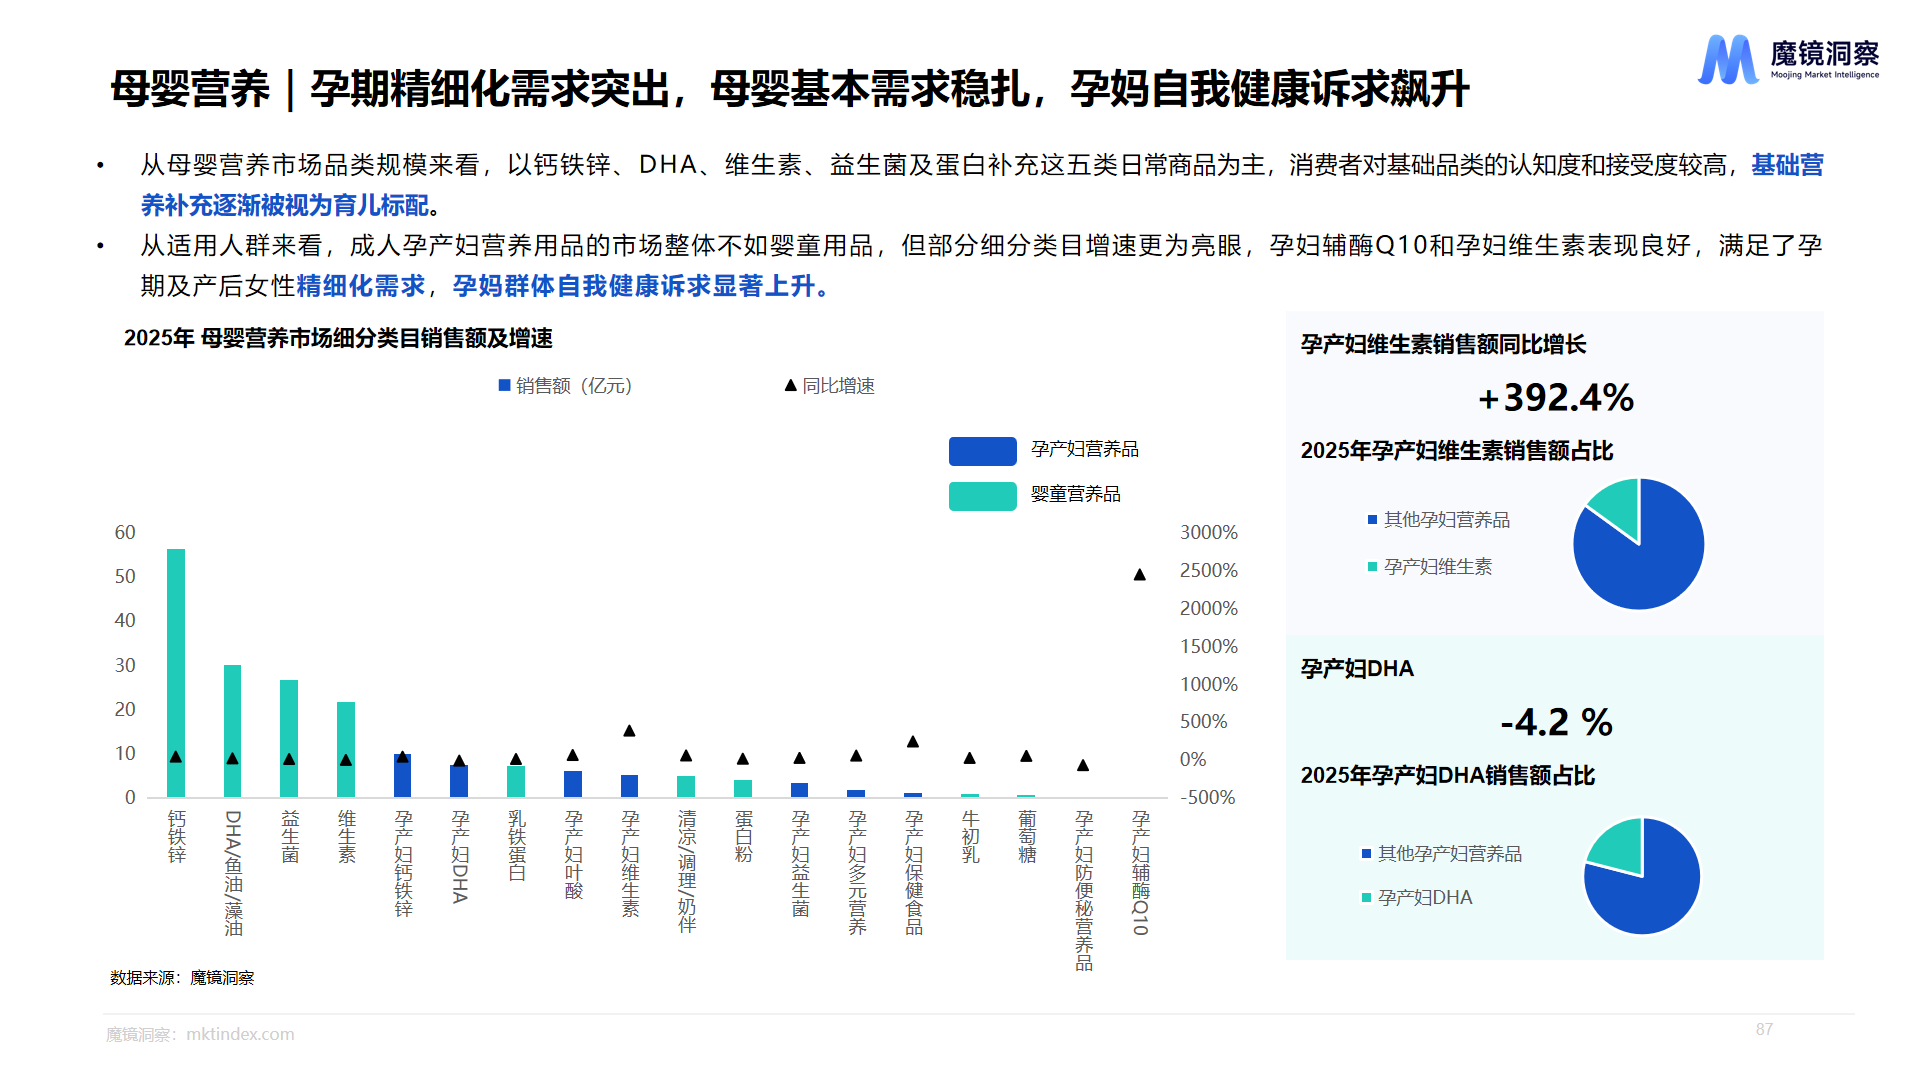
Task: Click the 其他孕妇营养品 legend marker
Action: pos(1372,520)
